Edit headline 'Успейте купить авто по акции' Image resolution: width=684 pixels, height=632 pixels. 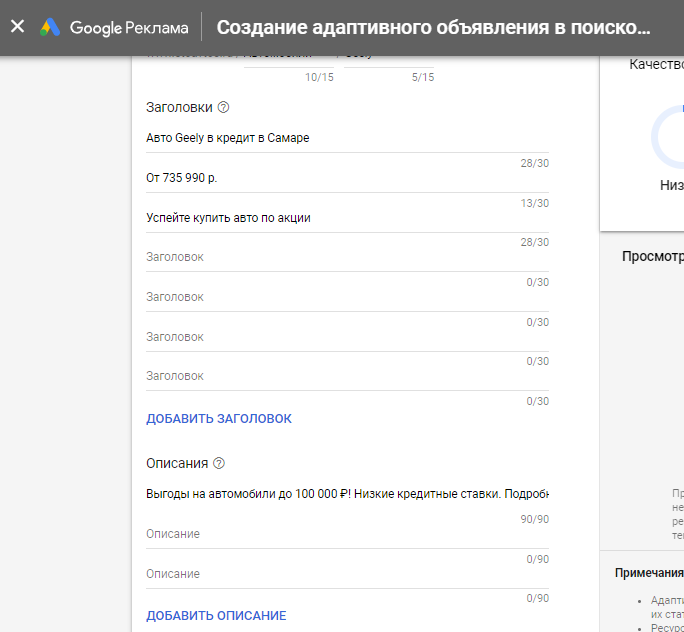pos(347,218)
